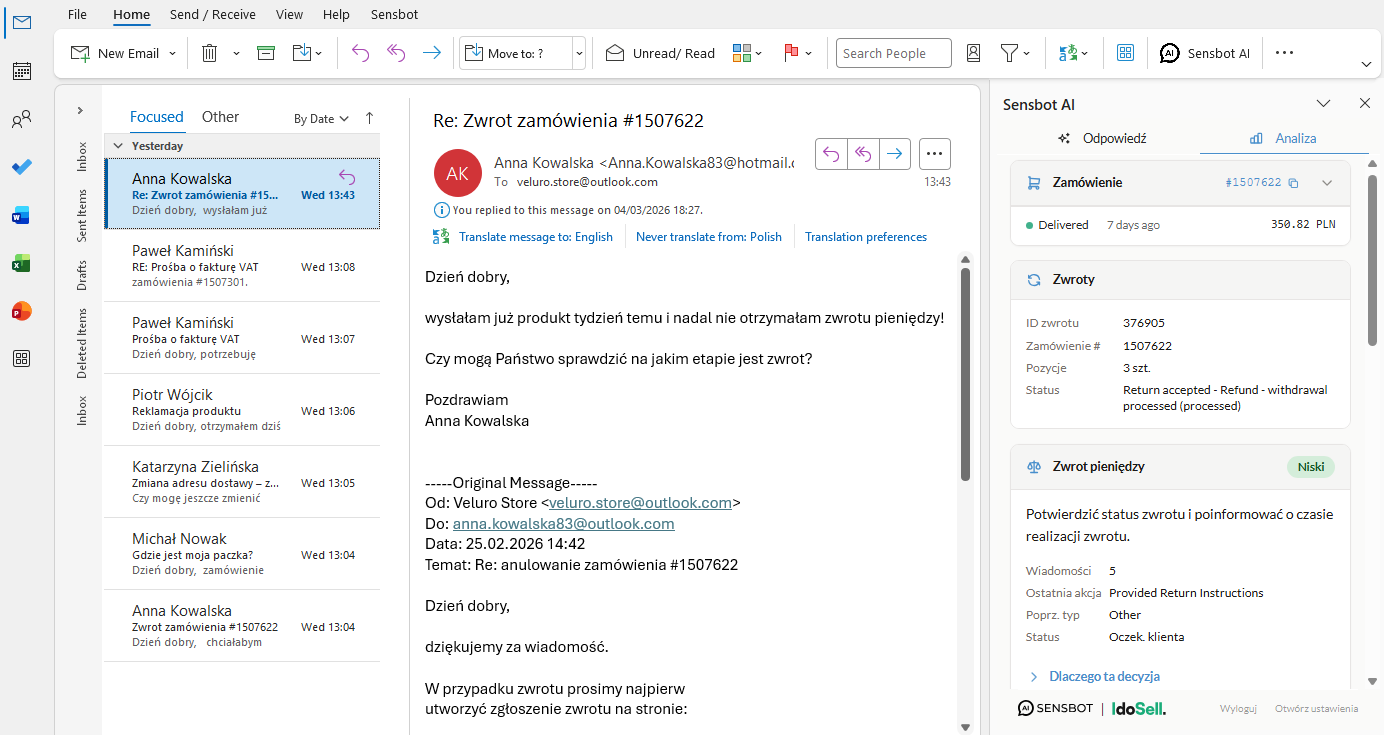Open the Sensbot AI add-in from the ribbon
This screenshot has width=1384, height=735.
point(1205,53)
